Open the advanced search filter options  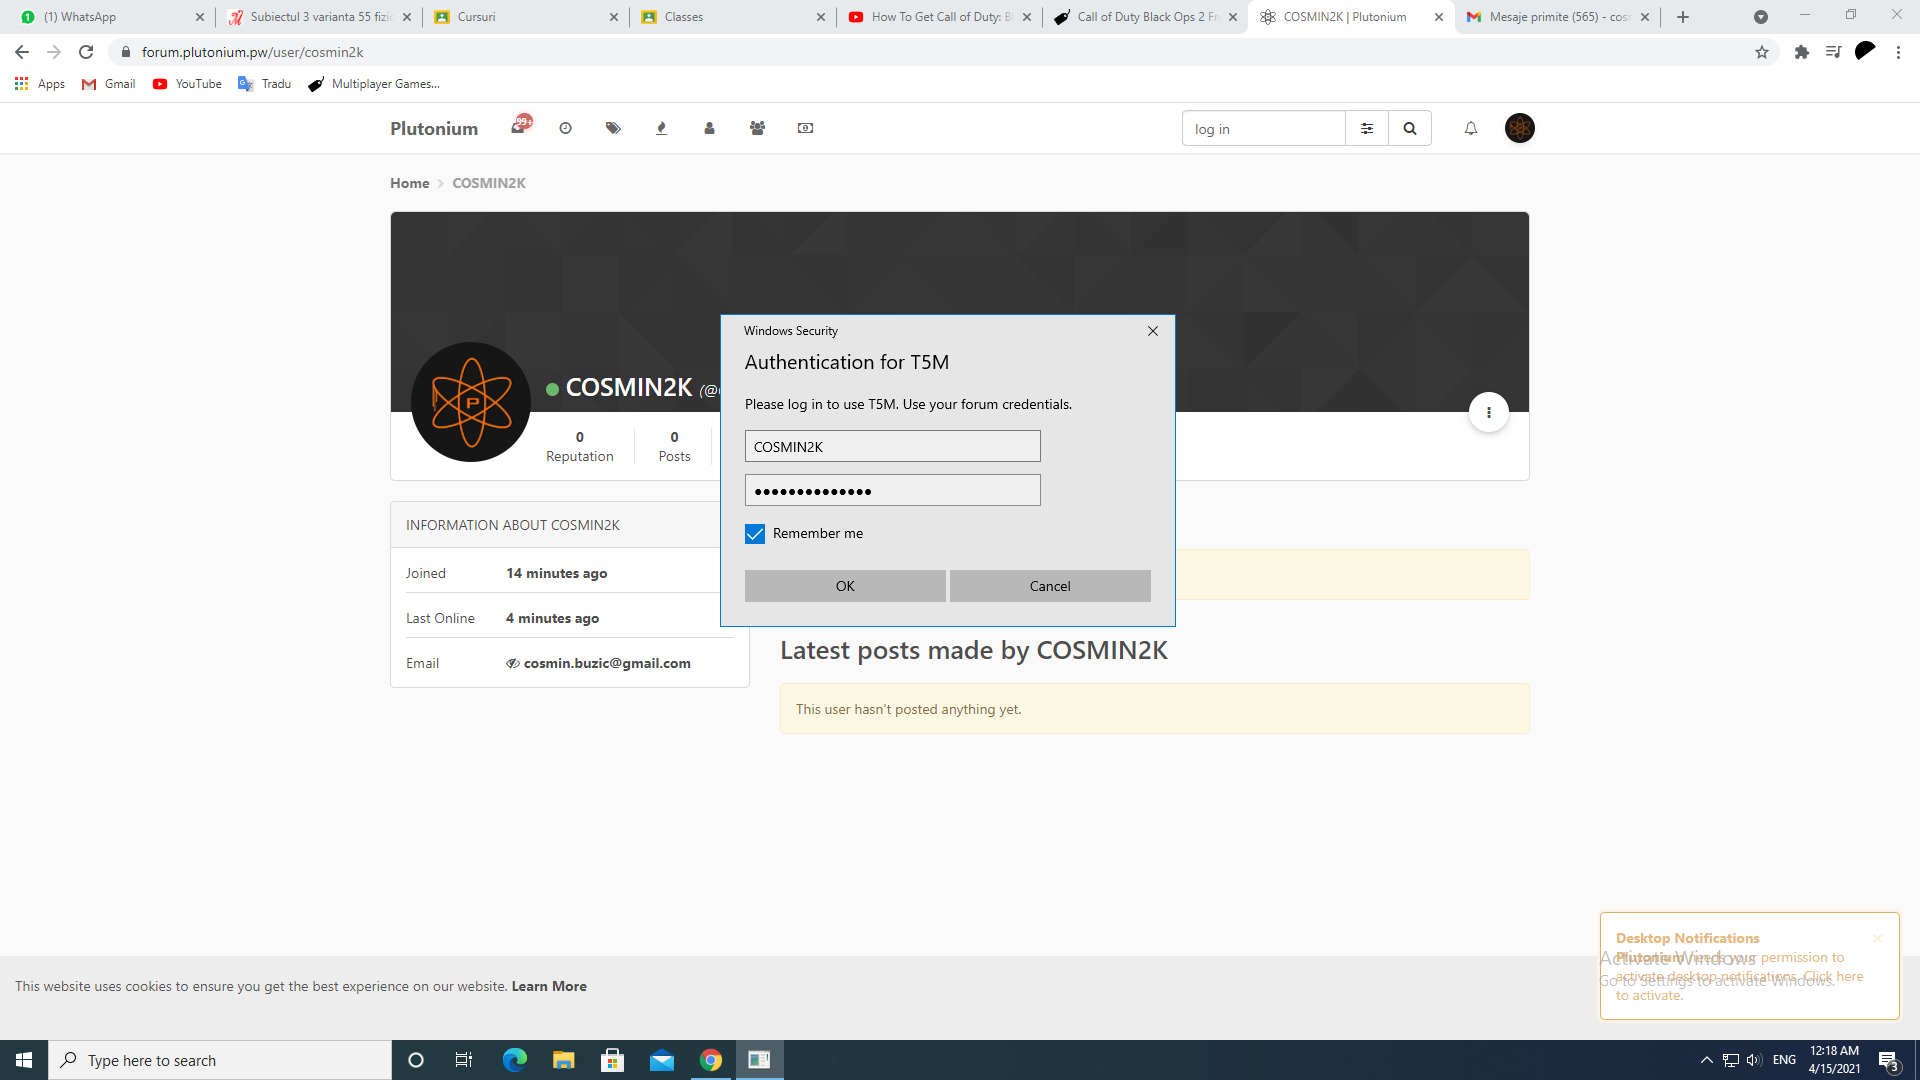[1367, 128]
